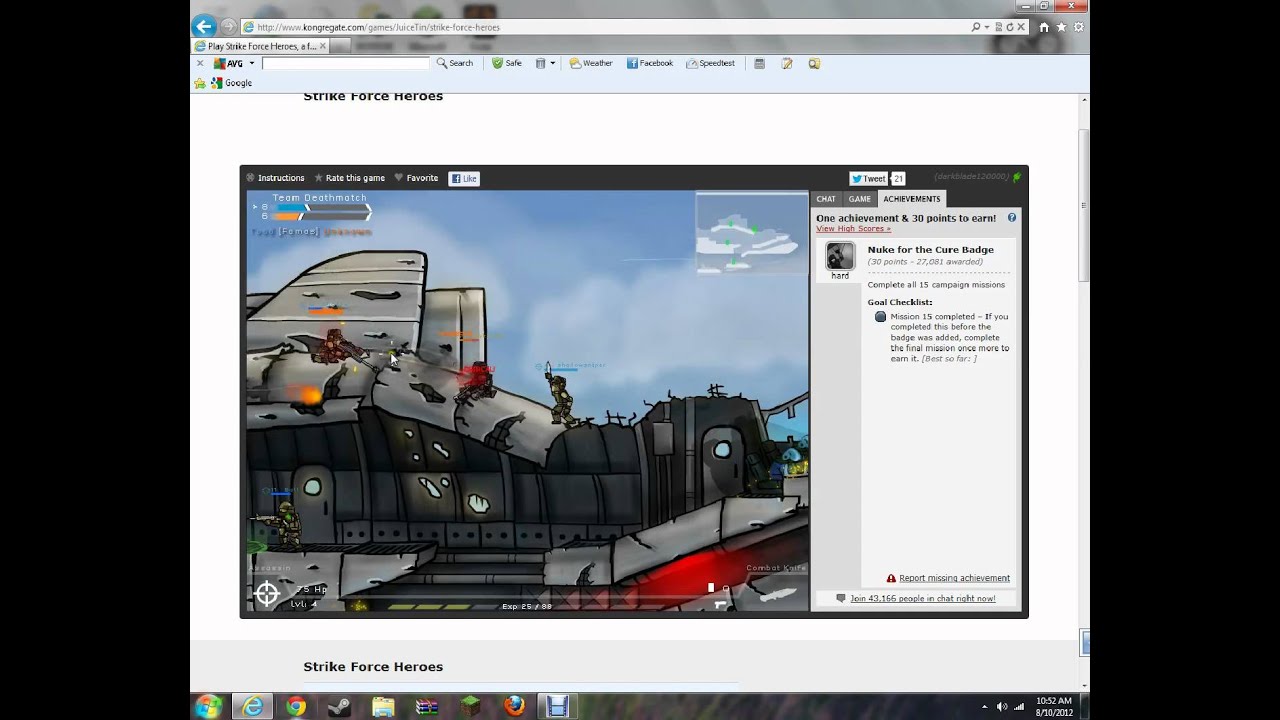Screen dimensions: 1280x720
Task: Open the film strip recorder taskbar icon
Action: [x=557, y=706]
